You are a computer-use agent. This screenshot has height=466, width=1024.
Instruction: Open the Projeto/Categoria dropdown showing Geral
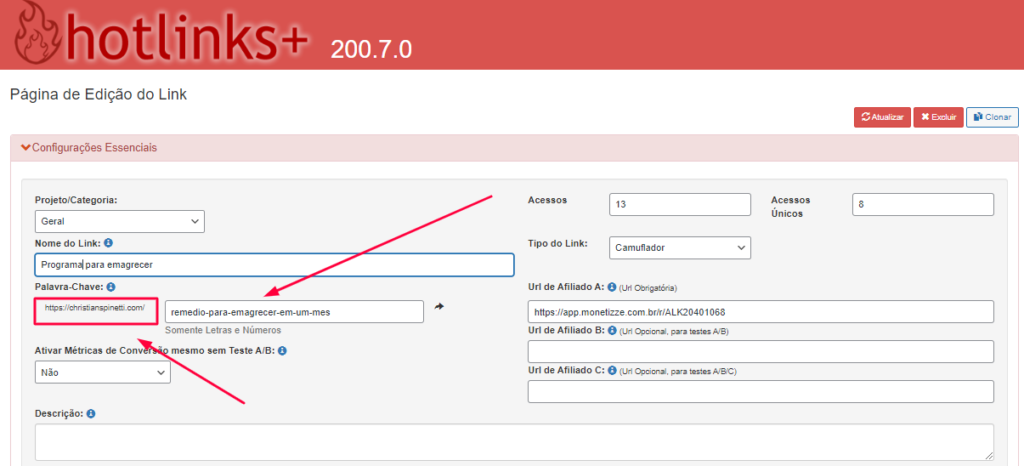[x=120, y=221]
